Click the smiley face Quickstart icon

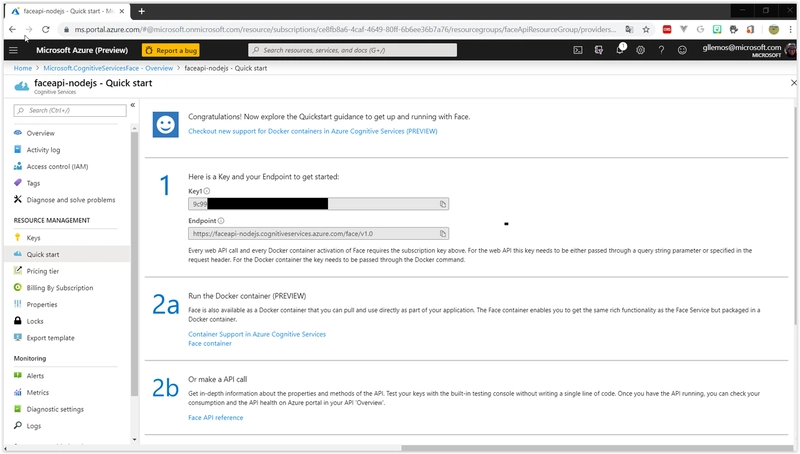coord(165,124)
